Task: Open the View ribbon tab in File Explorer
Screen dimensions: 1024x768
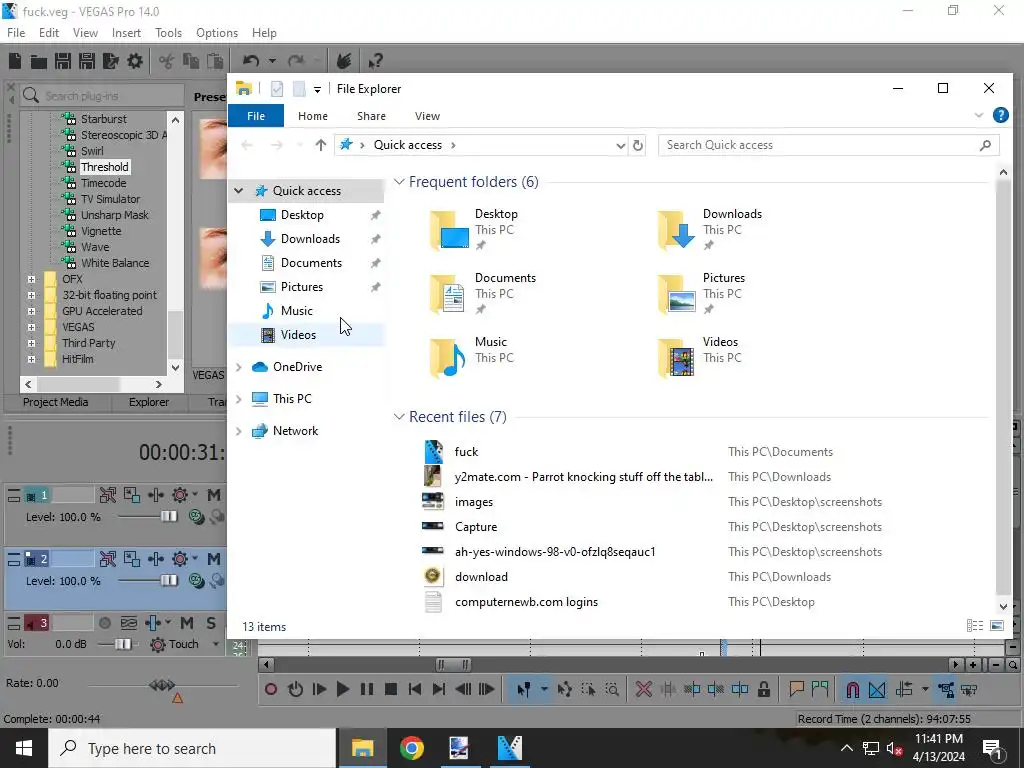Action: pos(427,116)
